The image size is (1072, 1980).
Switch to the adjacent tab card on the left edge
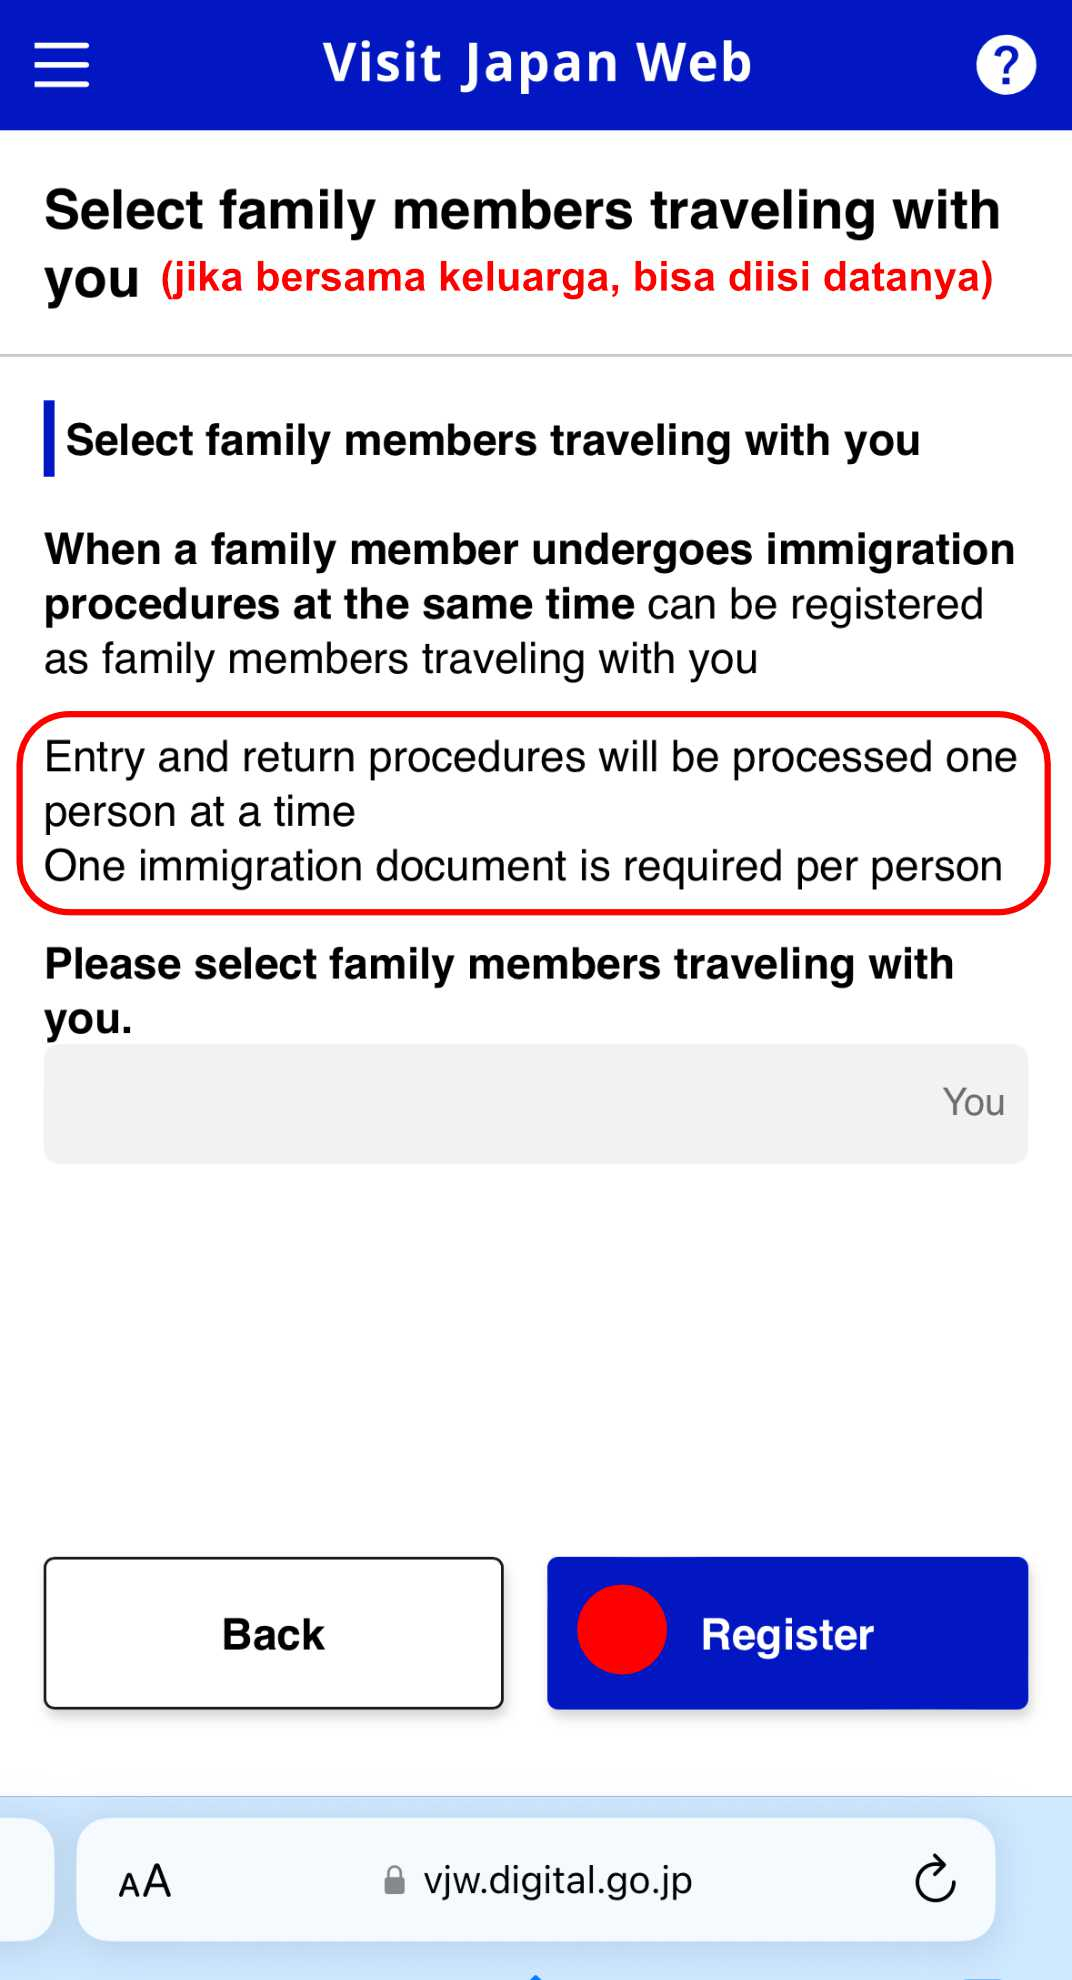(x=25, y=1879)
